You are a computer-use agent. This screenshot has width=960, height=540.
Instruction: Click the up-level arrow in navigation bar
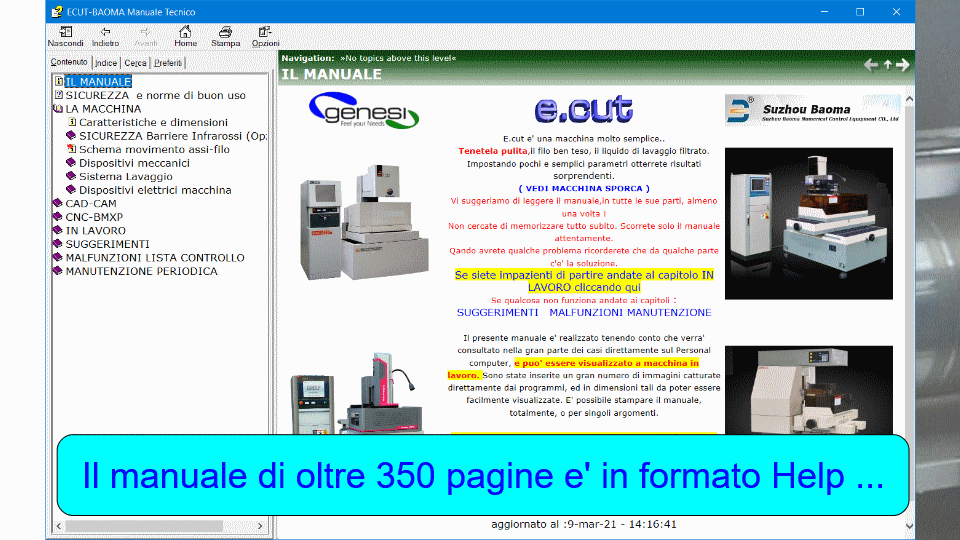pos(888,65)
